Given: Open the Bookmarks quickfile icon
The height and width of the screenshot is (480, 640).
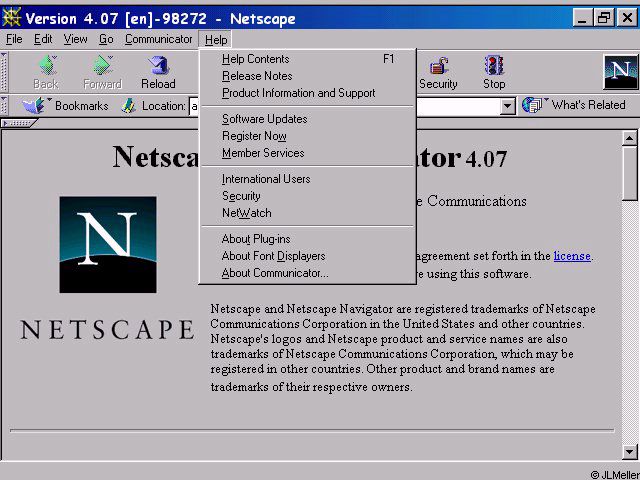Looking at the screenshot, I should [34, 106].
